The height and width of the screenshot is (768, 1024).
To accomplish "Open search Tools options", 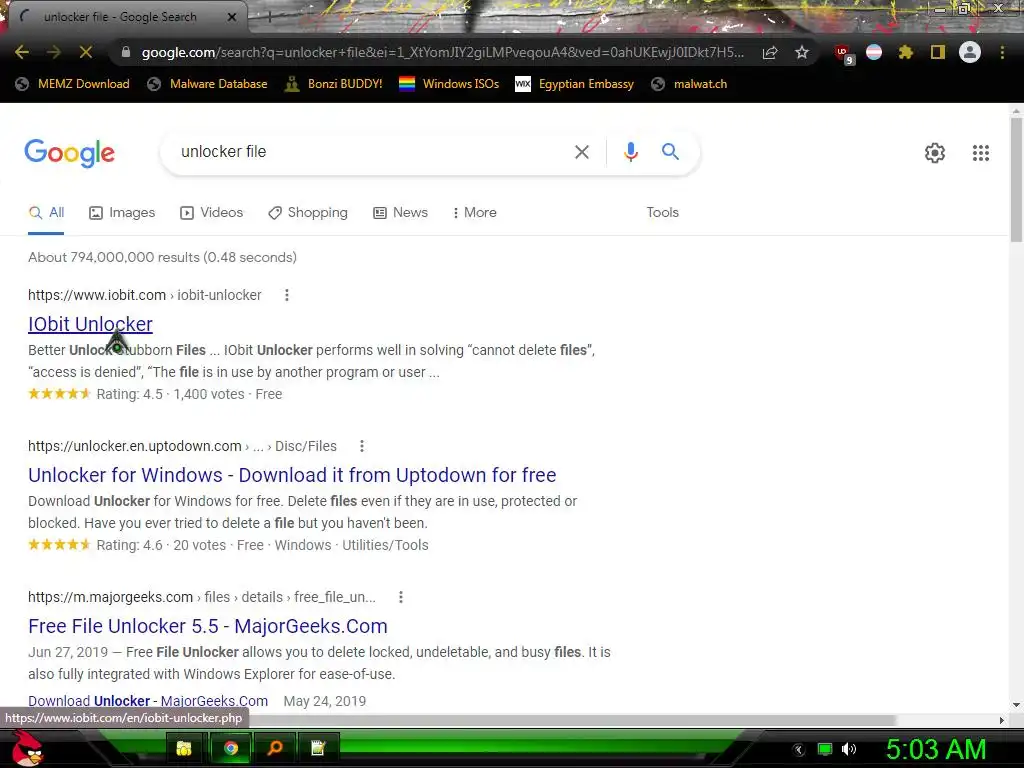I will click(662, 213).
